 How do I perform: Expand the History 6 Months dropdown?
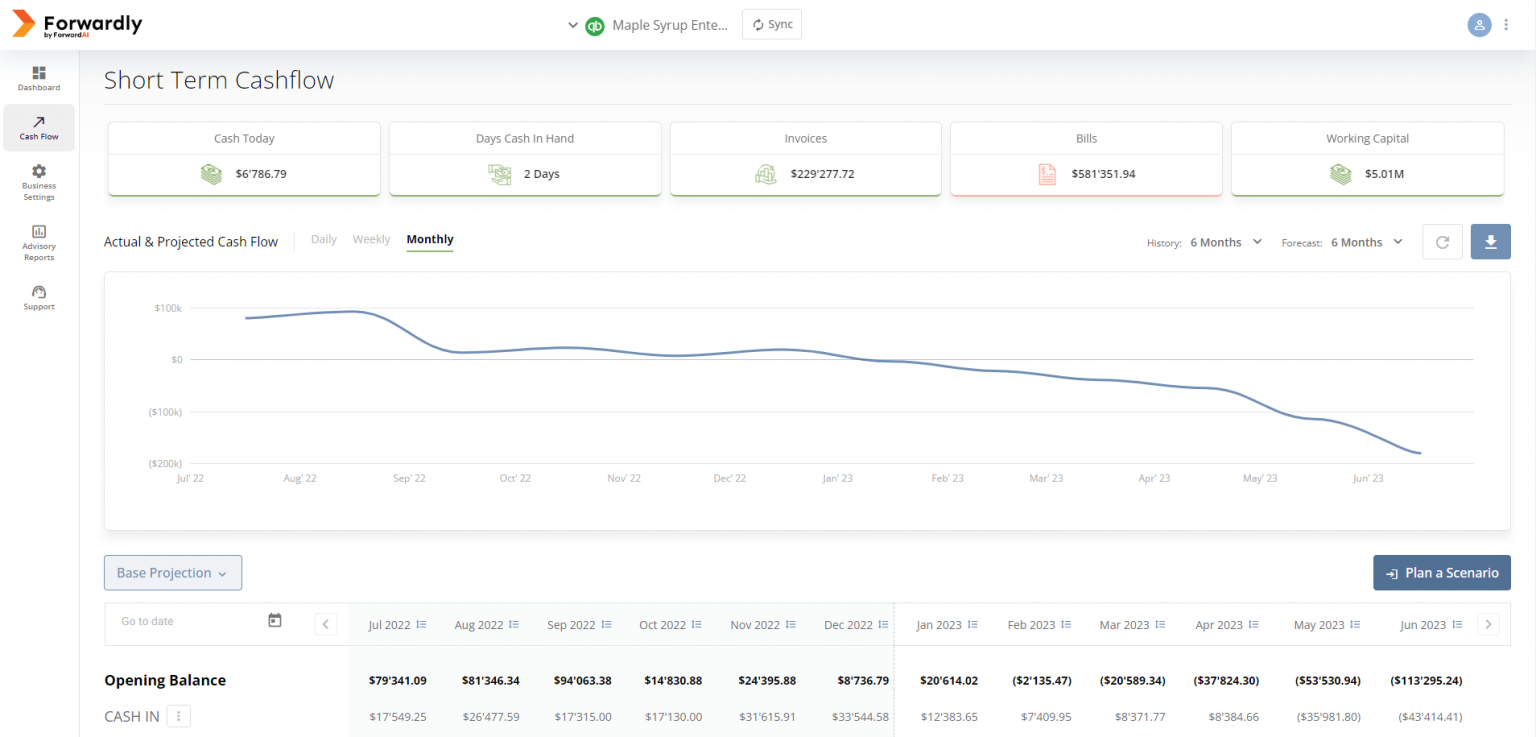(x=1226, y=242)
